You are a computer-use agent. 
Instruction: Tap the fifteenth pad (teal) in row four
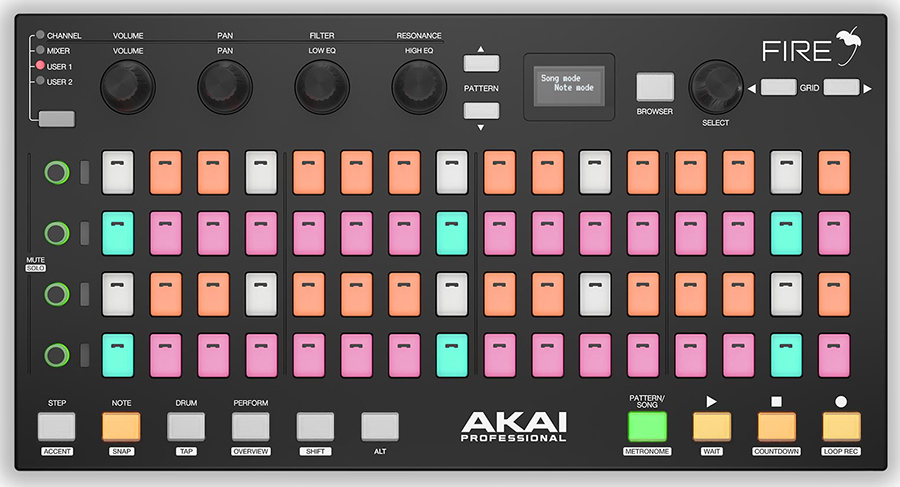tap(786, 355)
